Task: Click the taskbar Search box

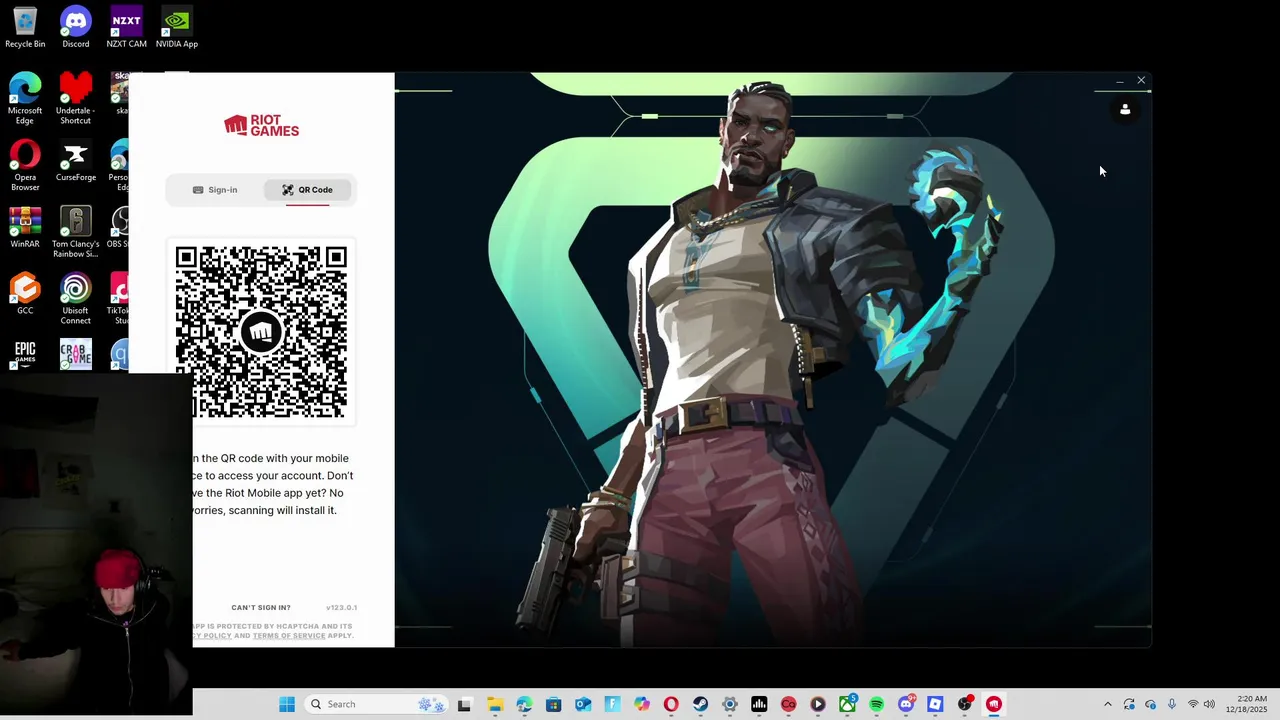Action: point(375,704)
